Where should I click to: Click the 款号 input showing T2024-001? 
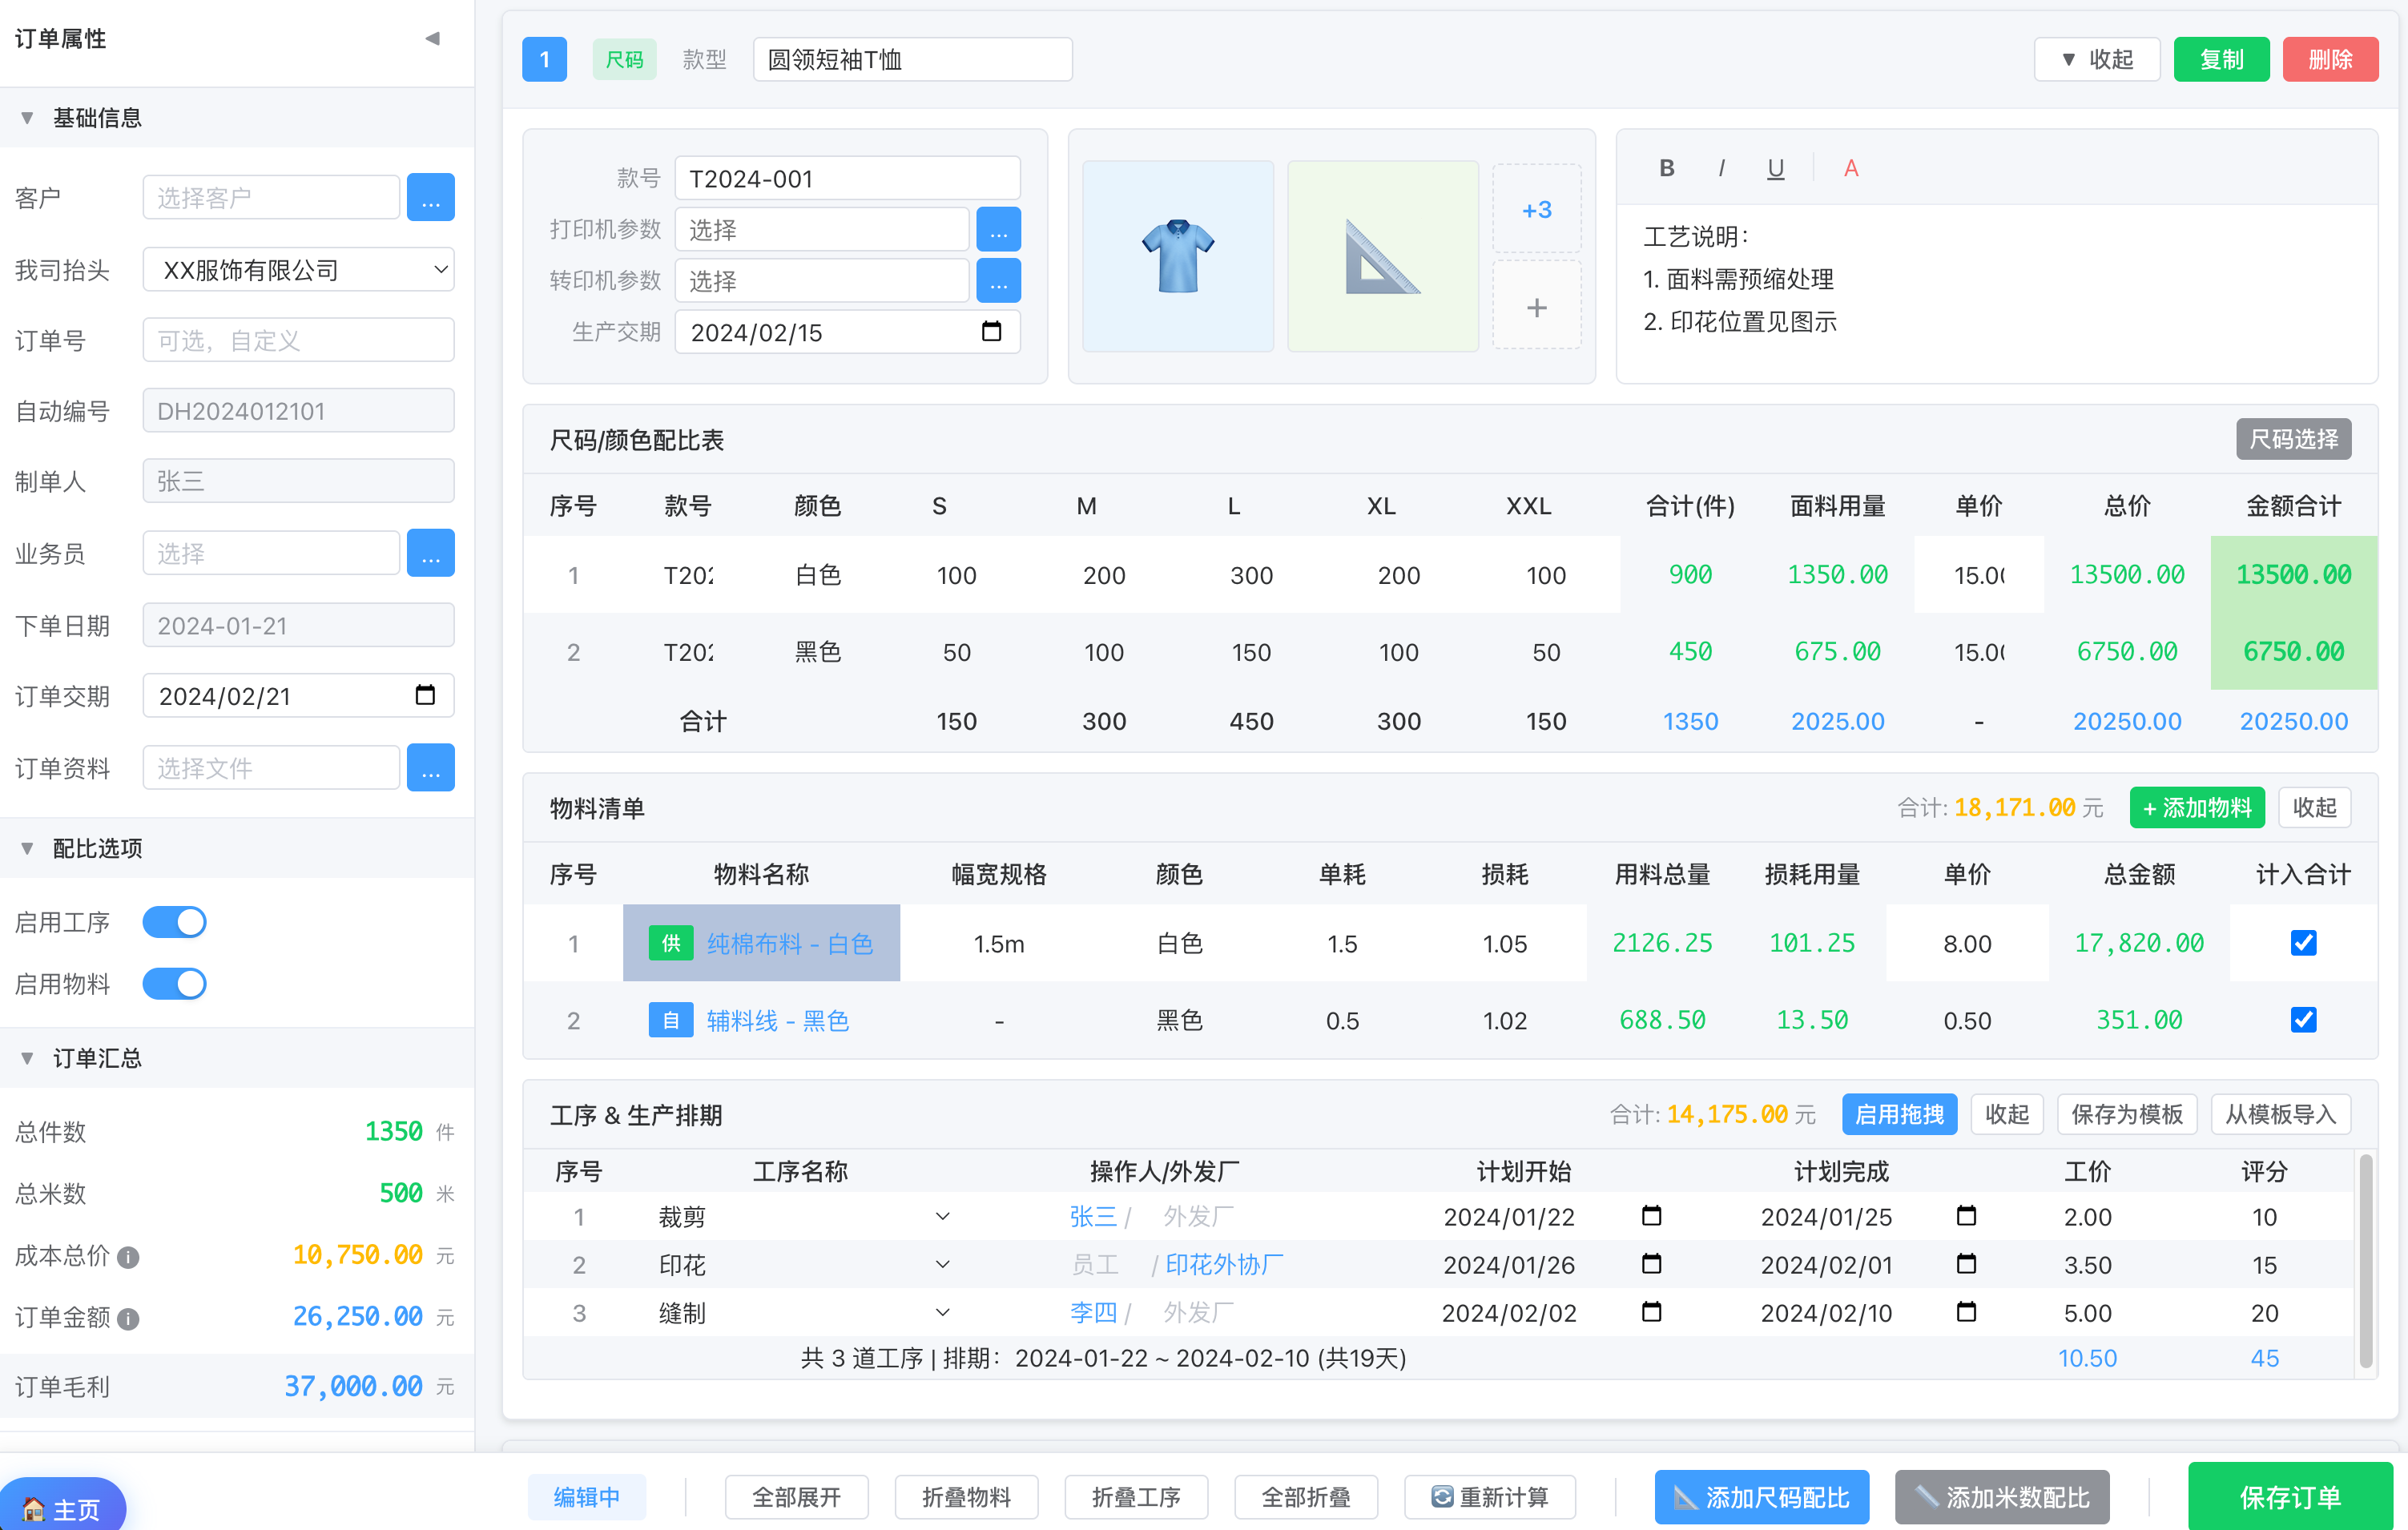point(846,177)
